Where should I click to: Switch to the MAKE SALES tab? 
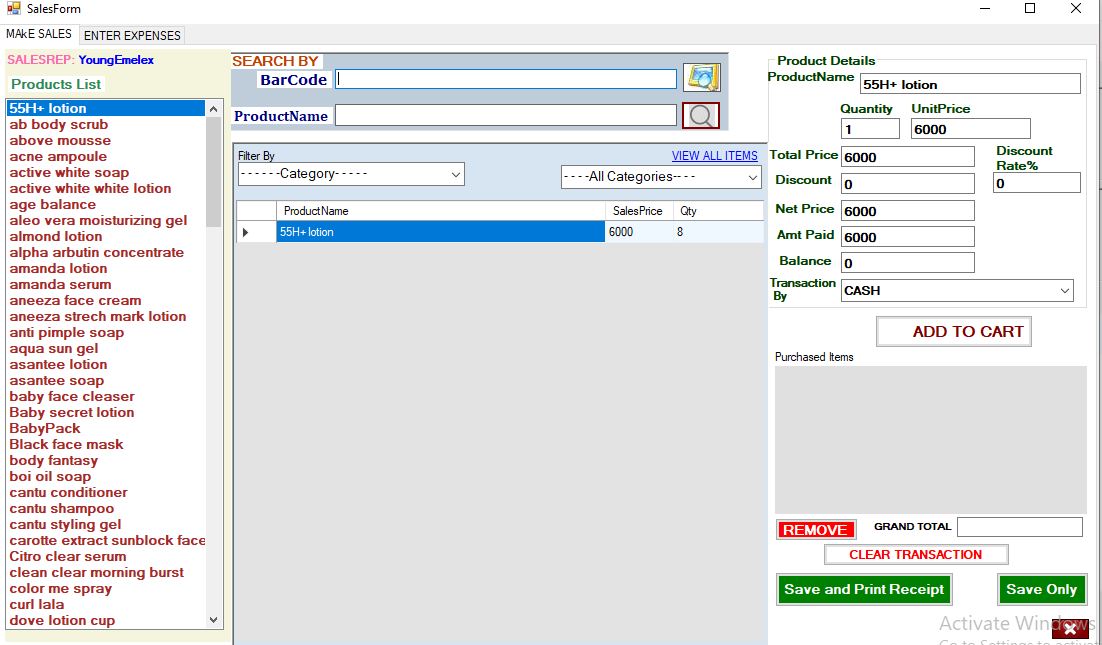pyautogui.click(x=40, y=33)
